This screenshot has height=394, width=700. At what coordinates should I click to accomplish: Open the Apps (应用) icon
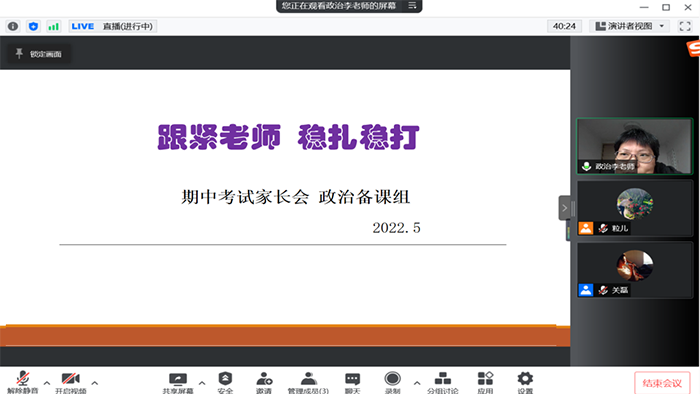click(x=485, y=383)
